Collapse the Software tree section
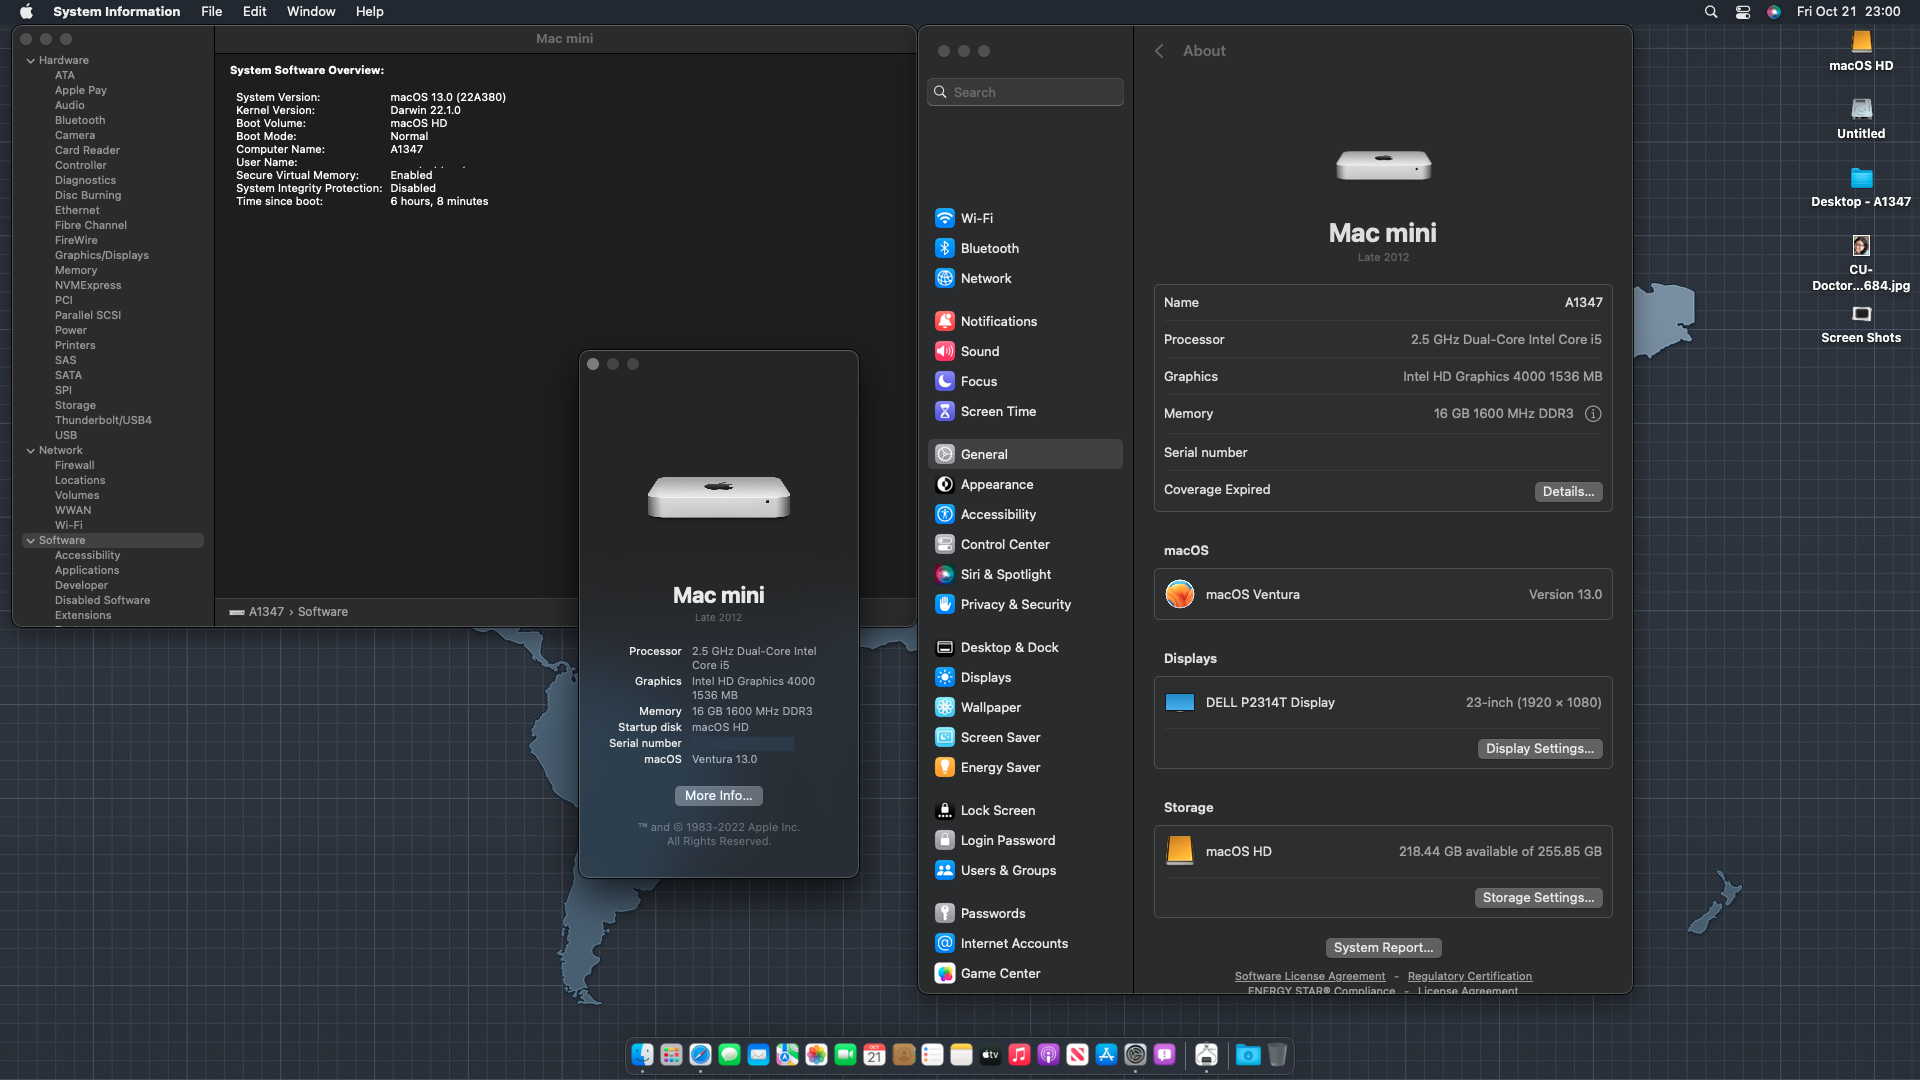 click(x=31, y=540)
